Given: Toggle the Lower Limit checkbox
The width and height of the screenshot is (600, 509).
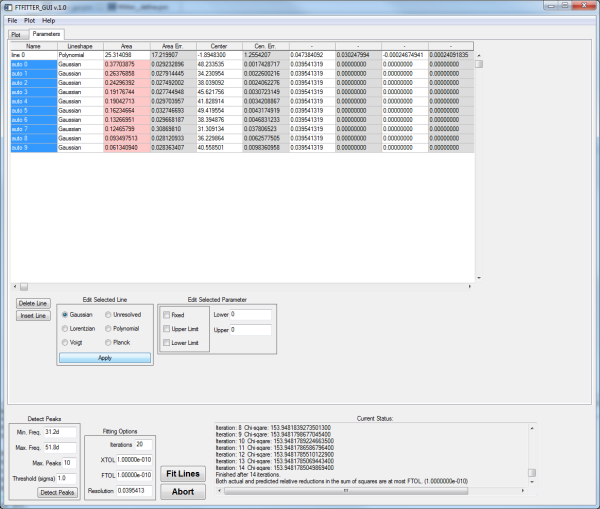Looking at the screenshot, I should tap(166, 343).
